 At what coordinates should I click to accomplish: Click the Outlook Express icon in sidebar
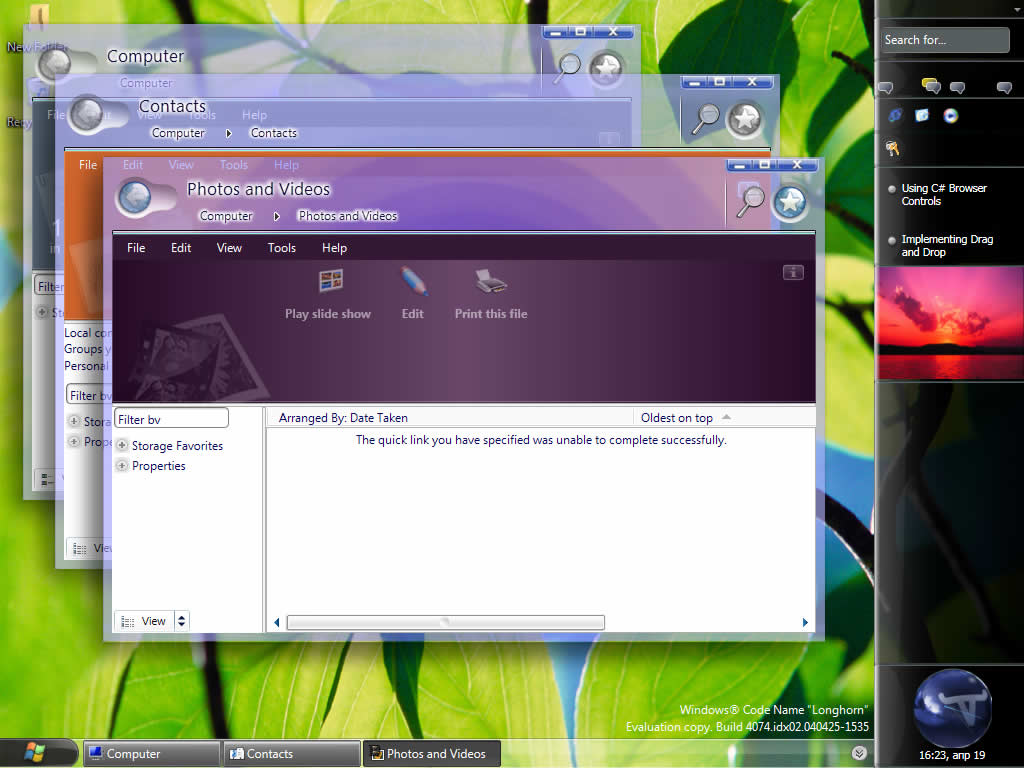coord(922,116)
